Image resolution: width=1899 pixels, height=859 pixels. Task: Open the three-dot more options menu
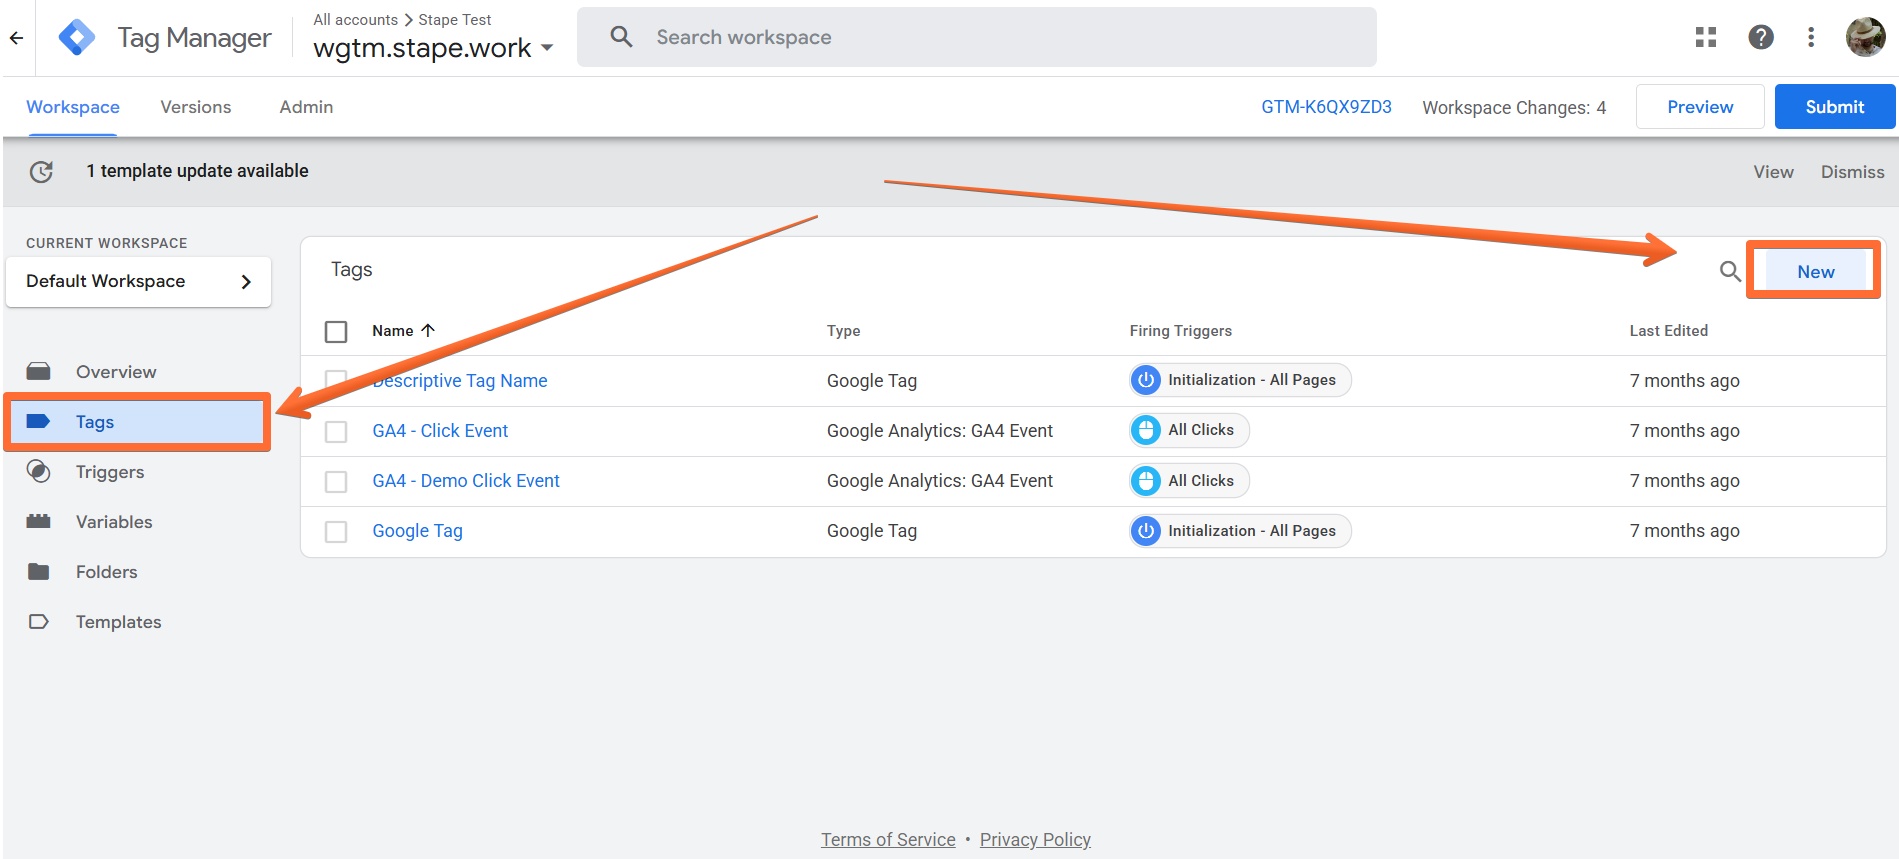(1811, 37)
